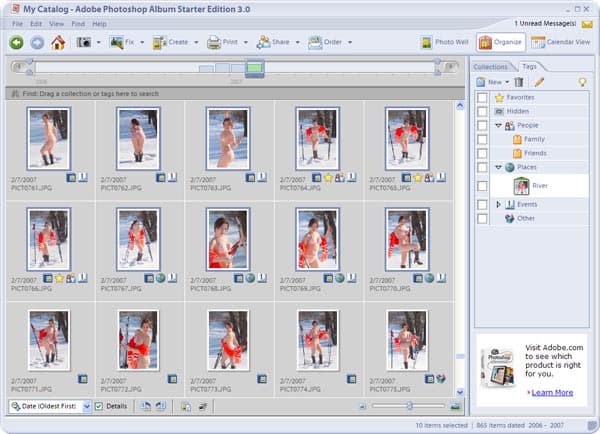Check the Favorites tag checkbox
Screen dimensions: 600x434
(x=482, y=98)
